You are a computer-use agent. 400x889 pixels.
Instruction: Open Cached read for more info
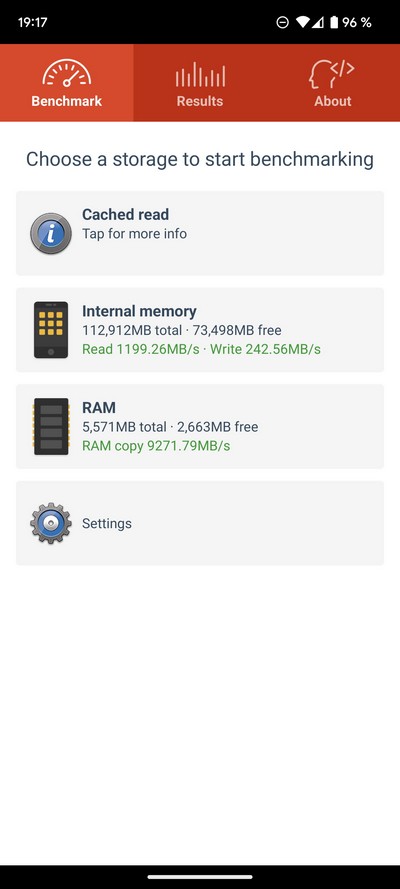(x=200, y=233)
